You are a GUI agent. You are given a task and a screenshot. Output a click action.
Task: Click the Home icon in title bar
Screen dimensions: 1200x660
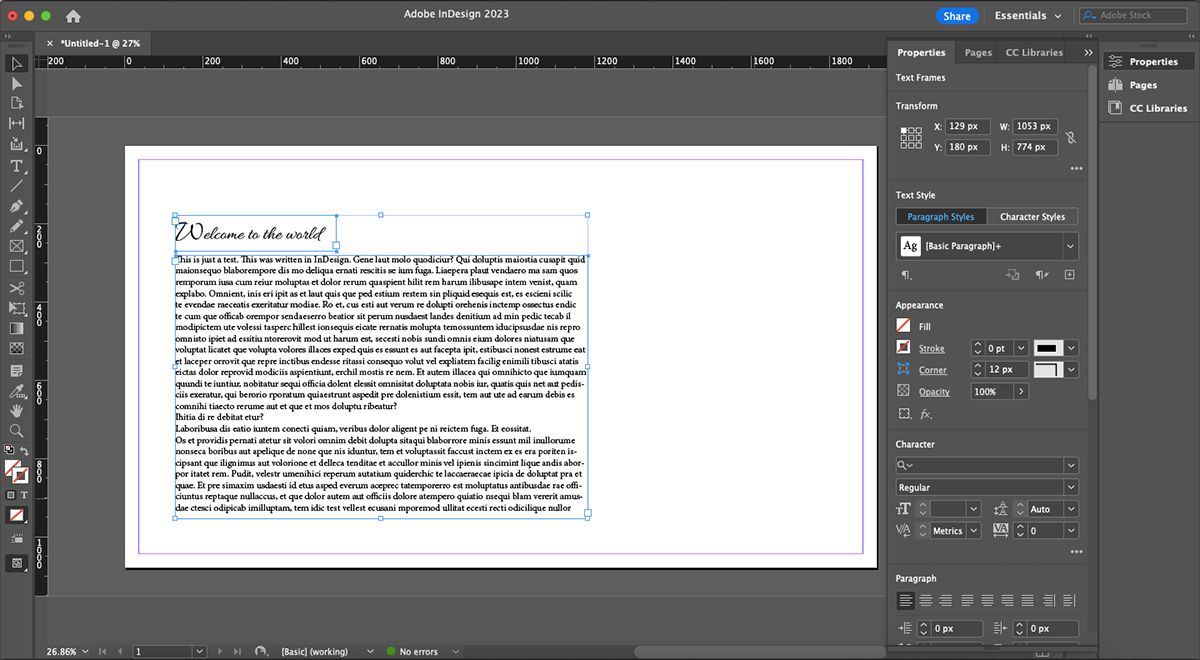pos(73,16)
